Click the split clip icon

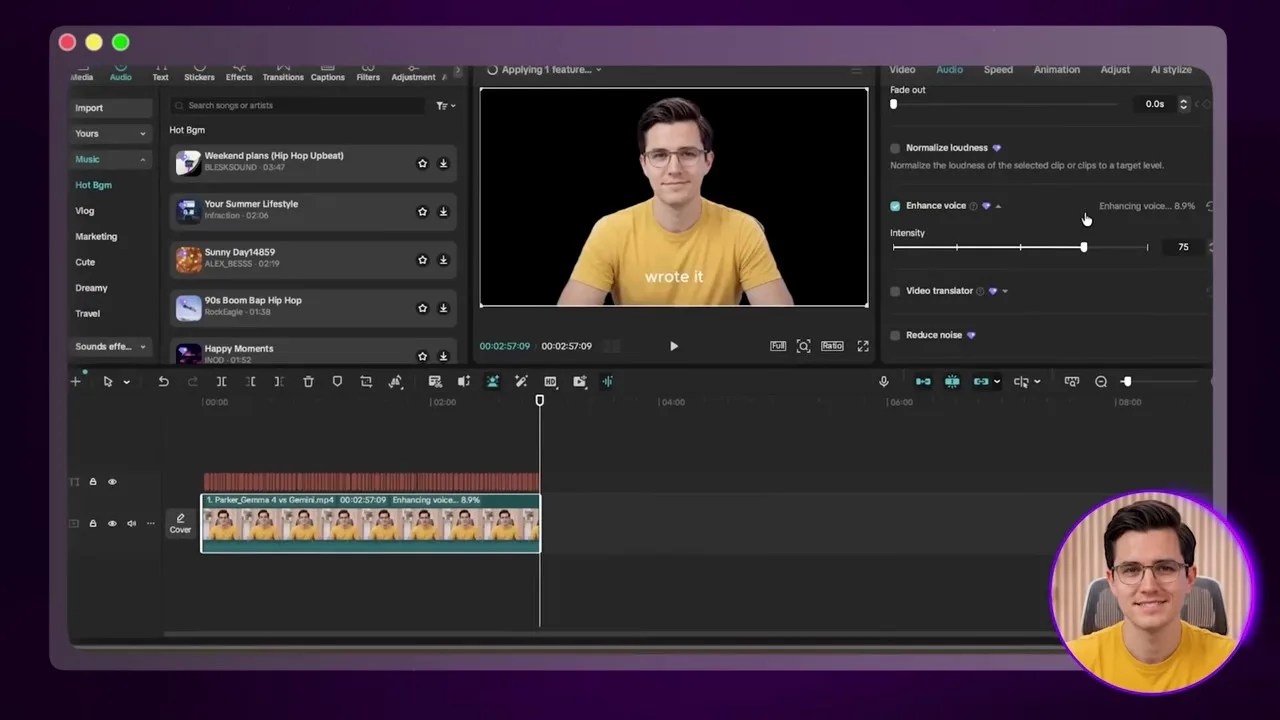(x=222, y=382)
